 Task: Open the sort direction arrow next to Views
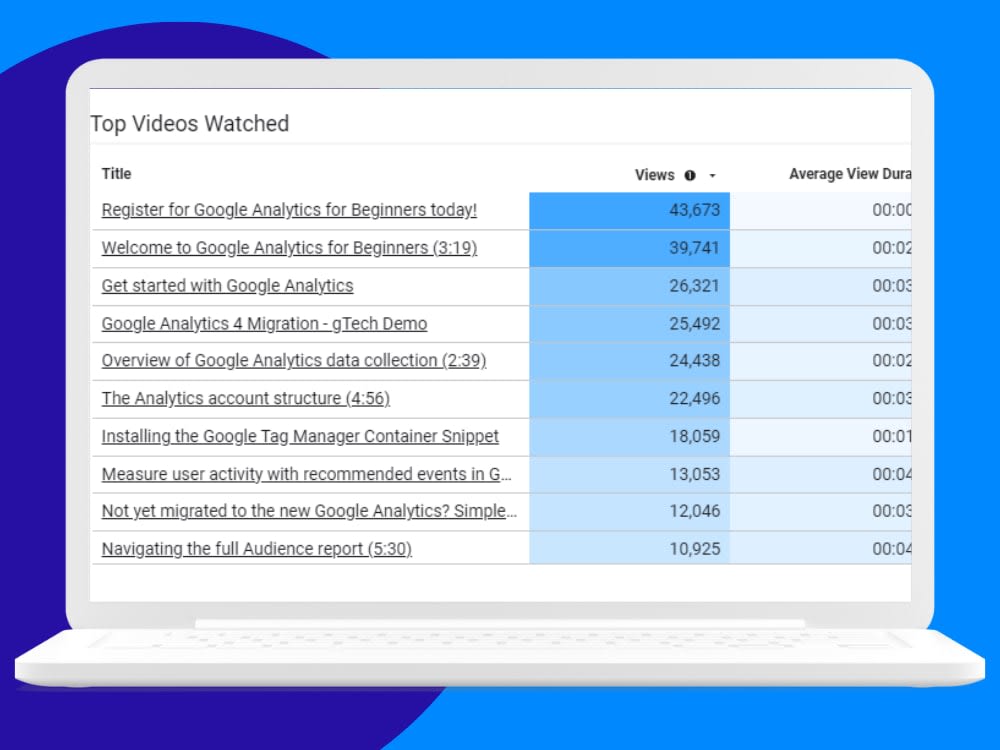pyautogui.click(x=711, y=174)
